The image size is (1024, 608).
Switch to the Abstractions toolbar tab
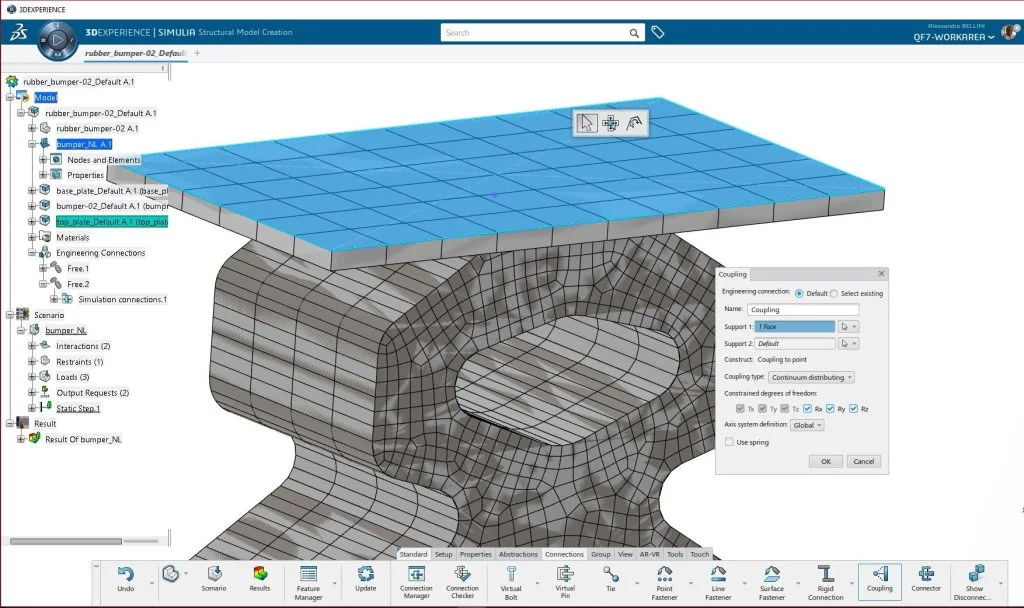[x=519, y=554]
